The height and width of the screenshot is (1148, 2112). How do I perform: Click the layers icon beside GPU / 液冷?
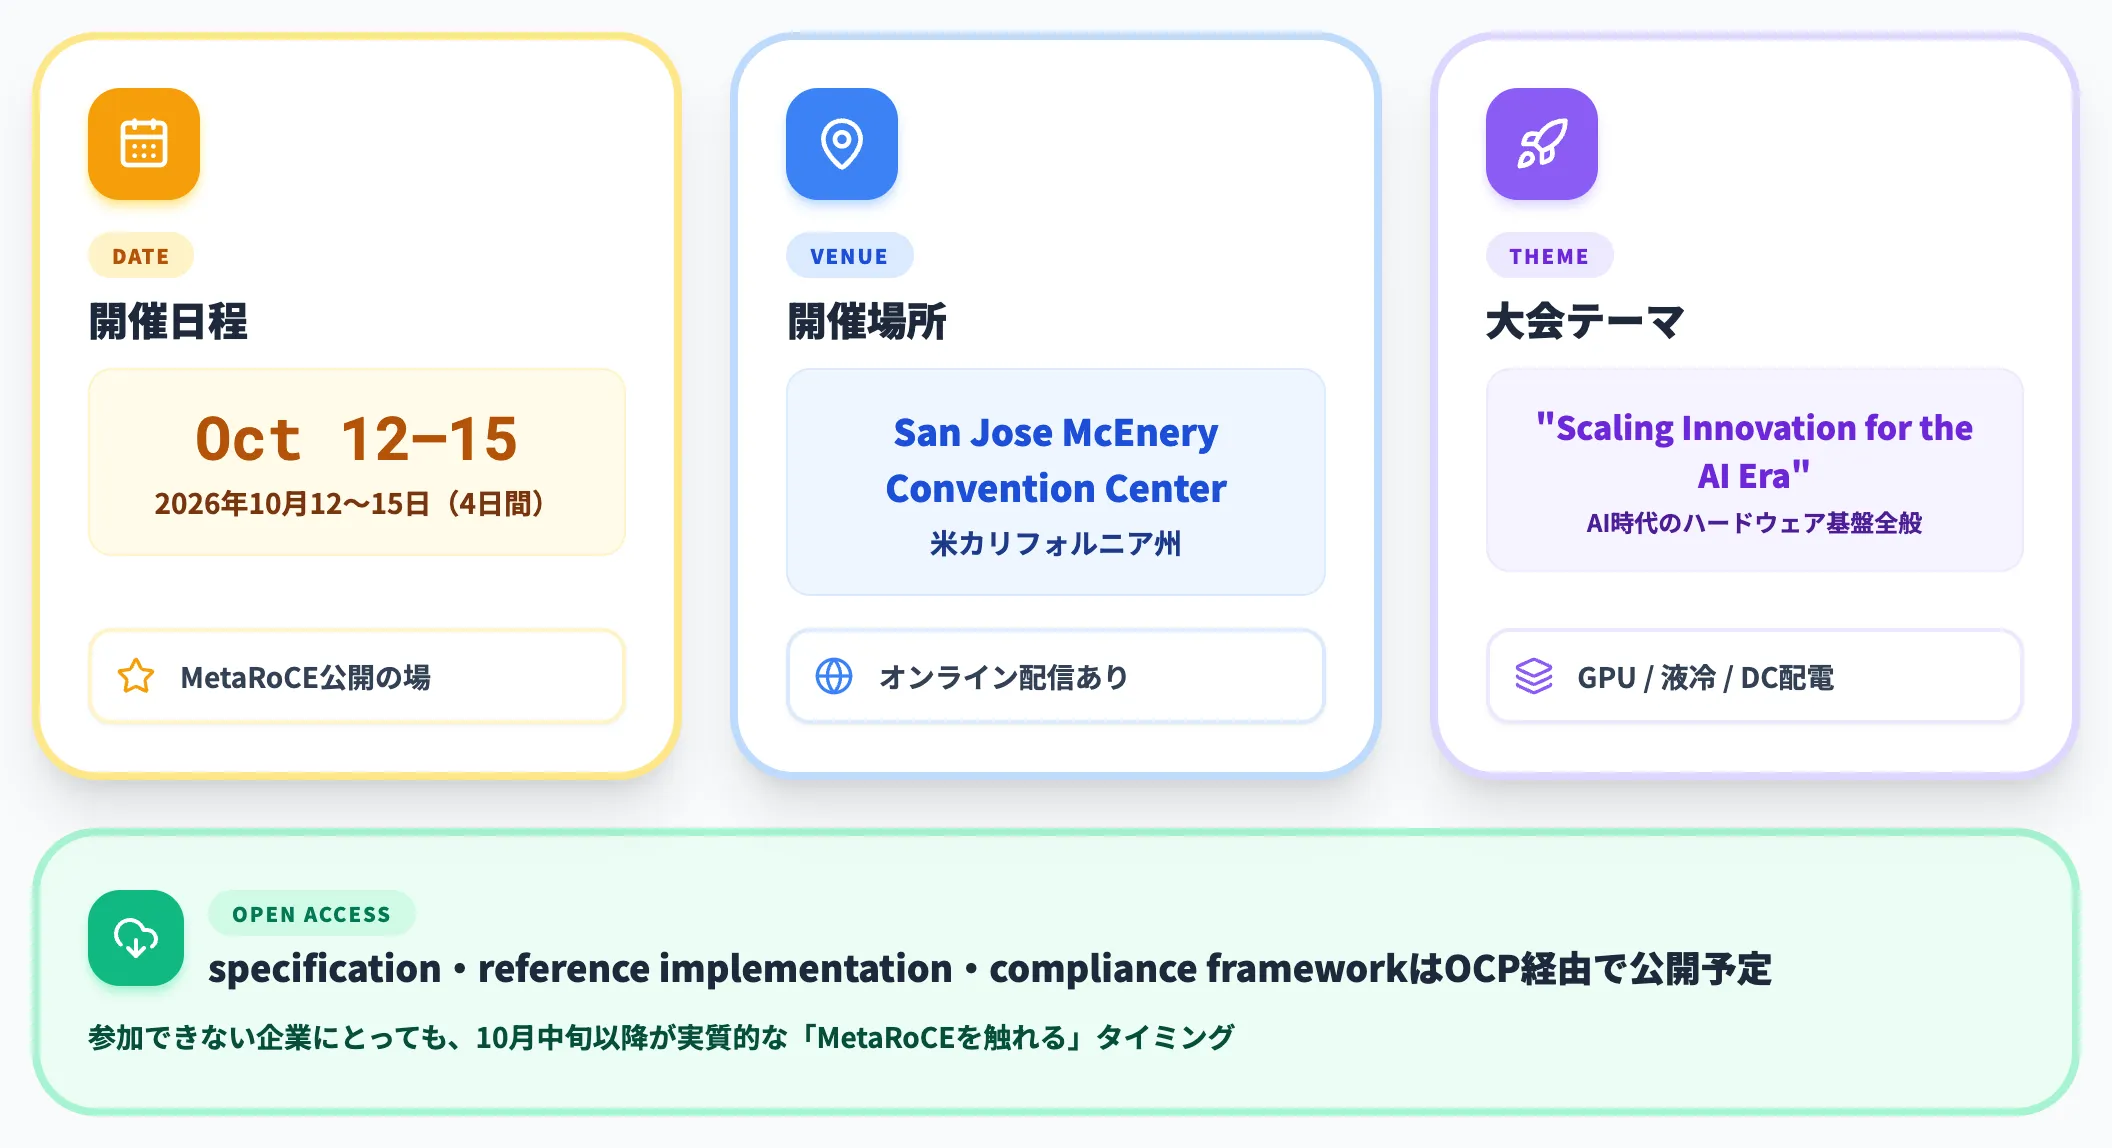pyautogui.click(x=1534, y=677)
